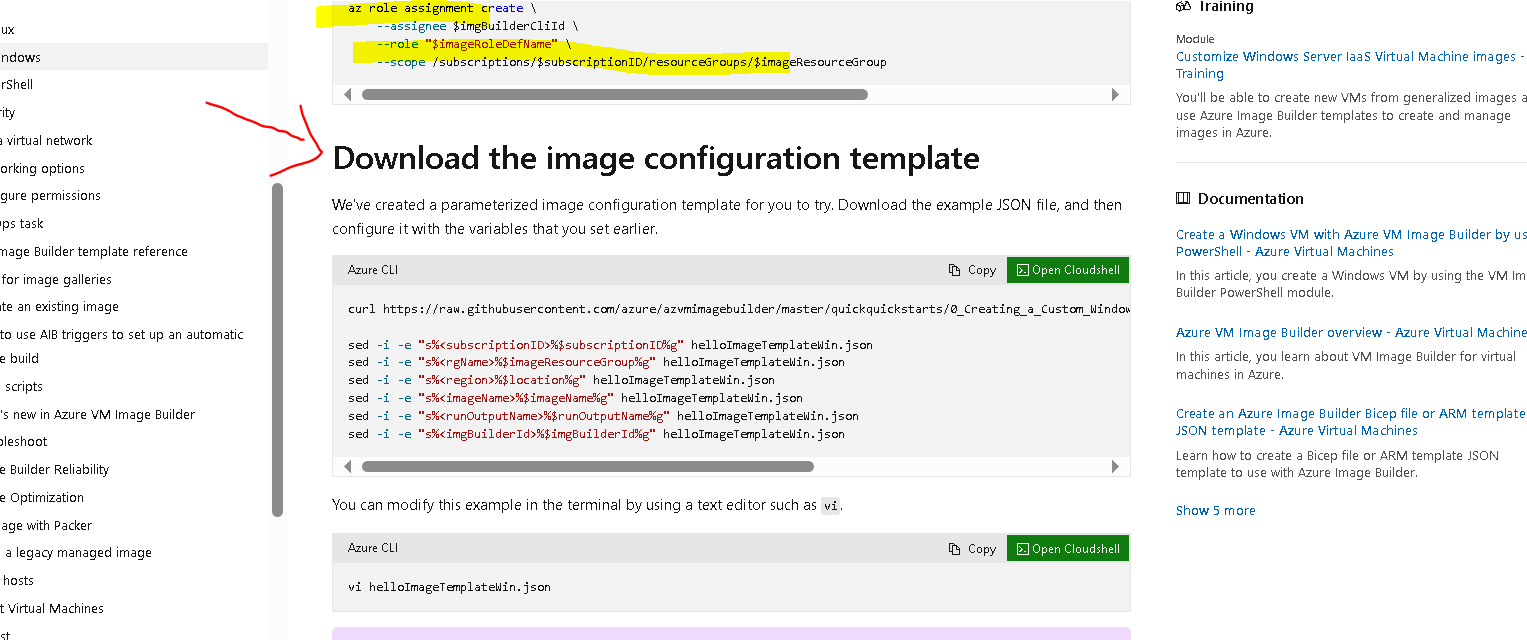This screenshot has width=1527, height=640.
Task: Select the highlighted 'ndows' sidebar item
Action: coord(134,57)
